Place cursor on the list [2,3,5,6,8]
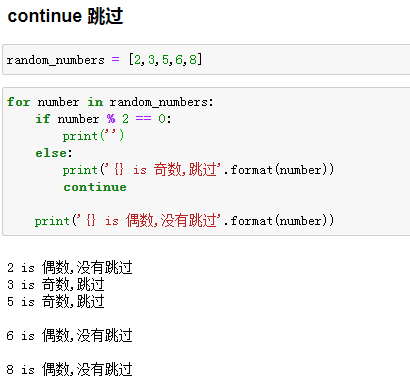410x376 pixels. coord(166,60)
